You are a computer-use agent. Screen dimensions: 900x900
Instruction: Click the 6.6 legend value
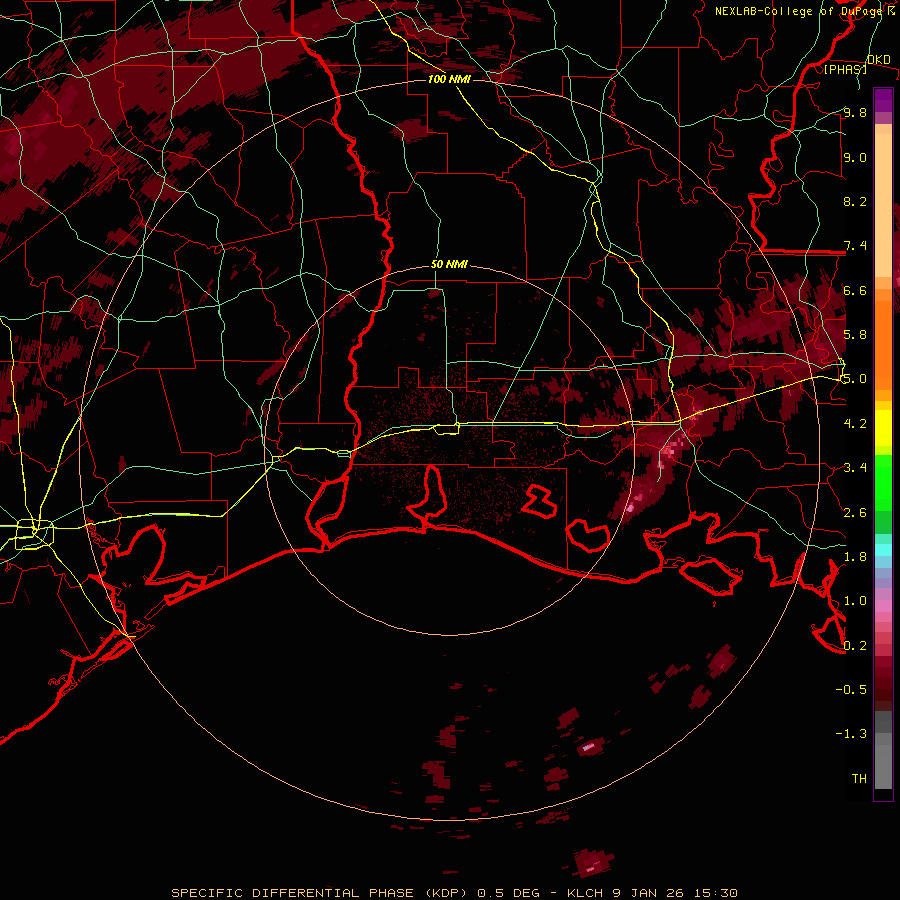(x=855, y=291)
